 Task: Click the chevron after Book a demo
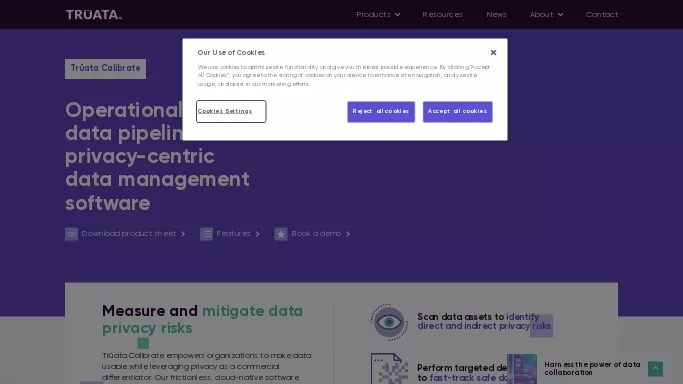pos(348,234)
